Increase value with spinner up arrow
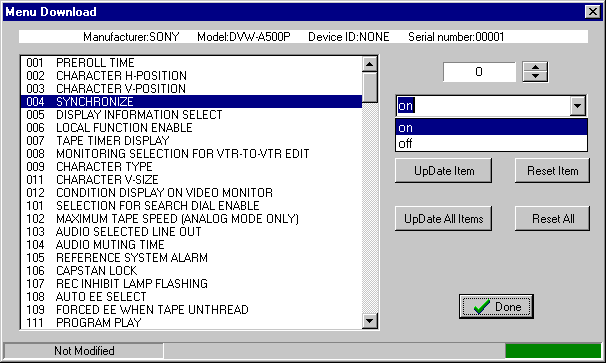 click(535, 67)
